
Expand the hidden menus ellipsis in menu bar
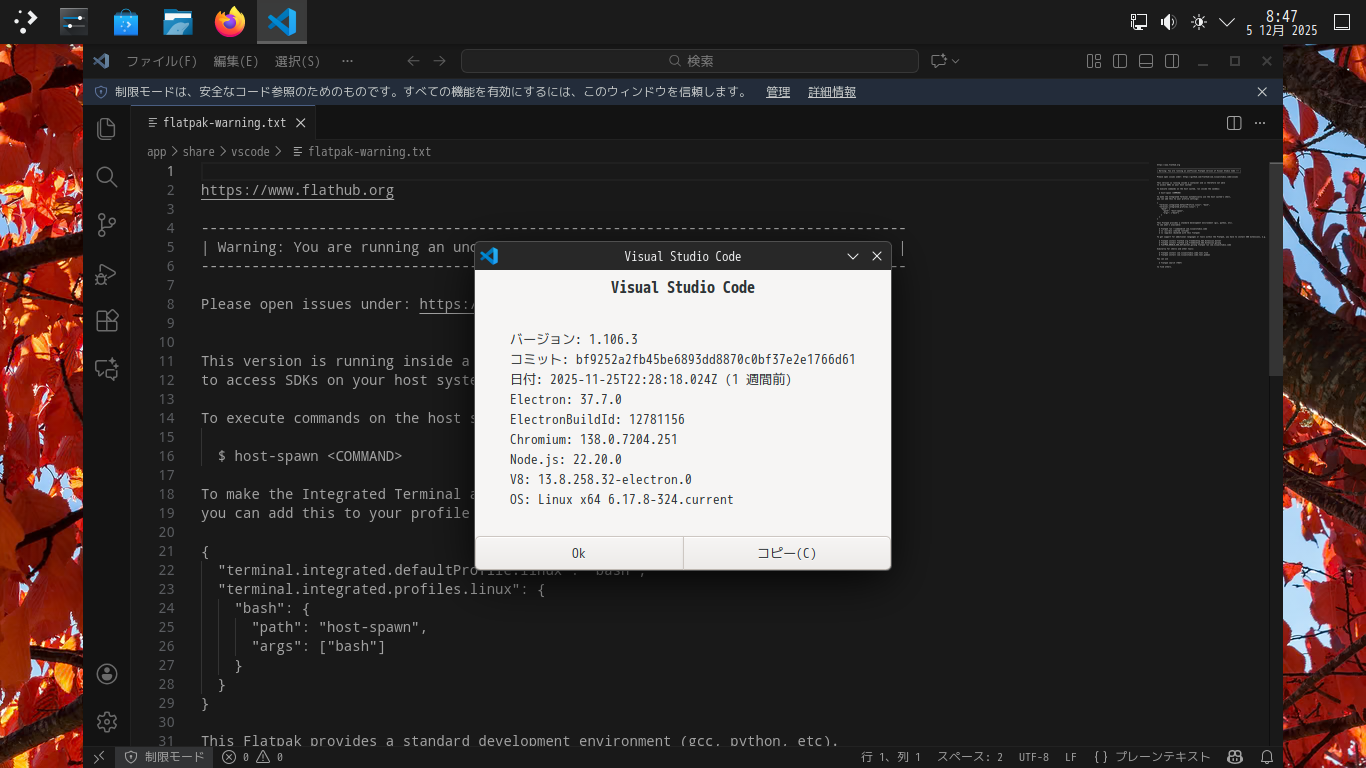(x=347, y=61)
